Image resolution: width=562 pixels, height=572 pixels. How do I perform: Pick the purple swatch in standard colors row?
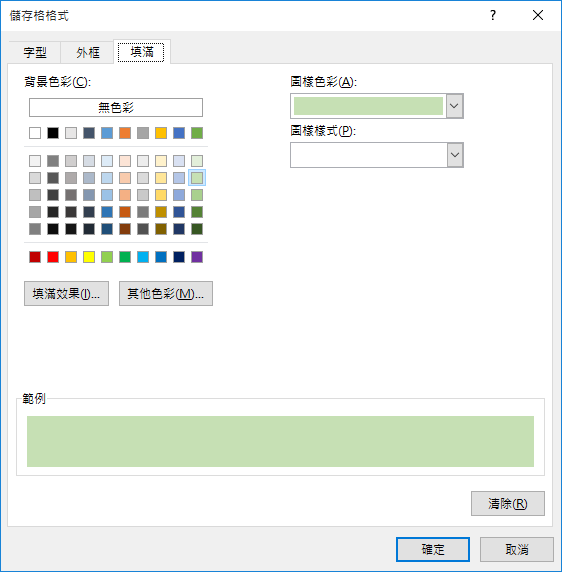coord(197,257)
